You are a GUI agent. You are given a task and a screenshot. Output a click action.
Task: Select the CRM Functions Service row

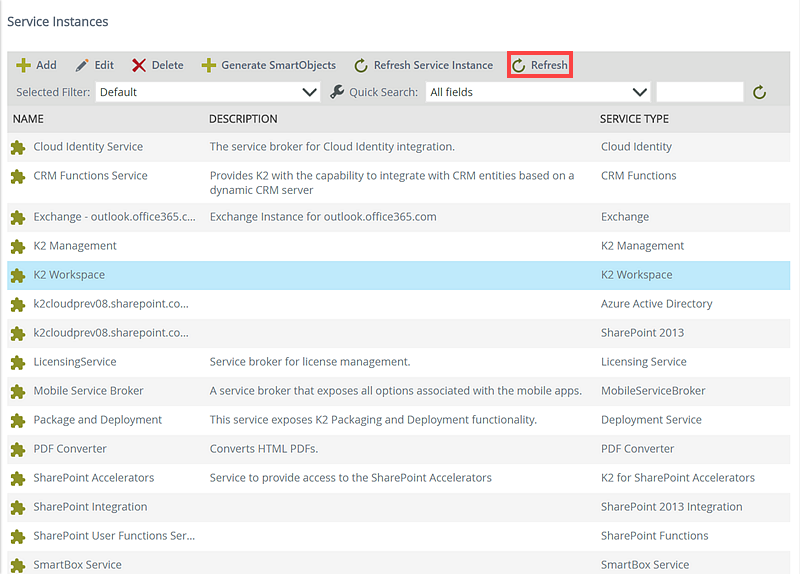click(90, 176)
